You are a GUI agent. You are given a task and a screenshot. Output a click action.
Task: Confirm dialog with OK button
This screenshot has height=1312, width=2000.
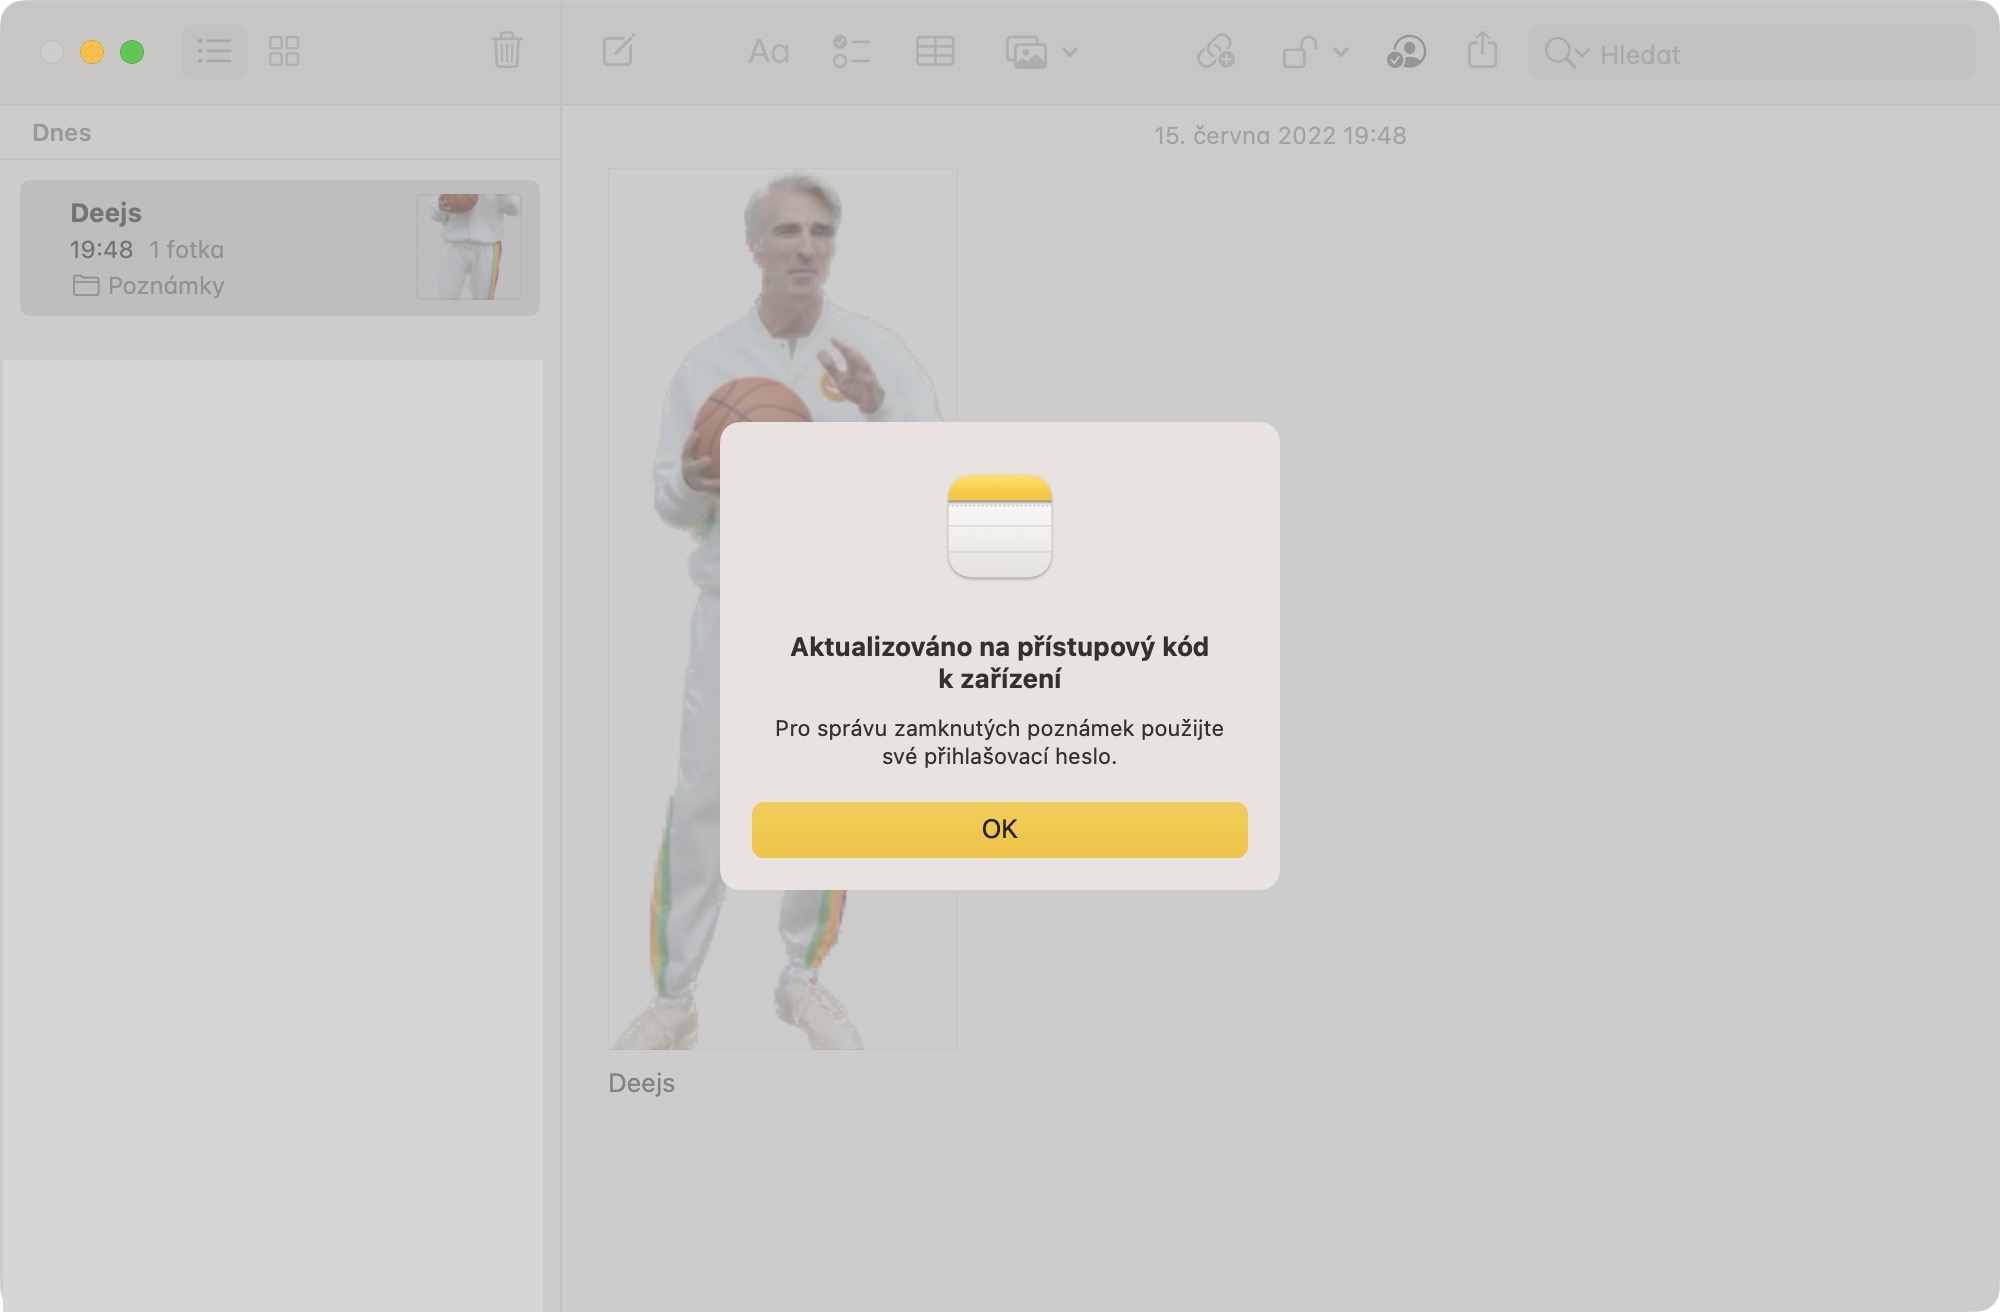coord(1000,830)
